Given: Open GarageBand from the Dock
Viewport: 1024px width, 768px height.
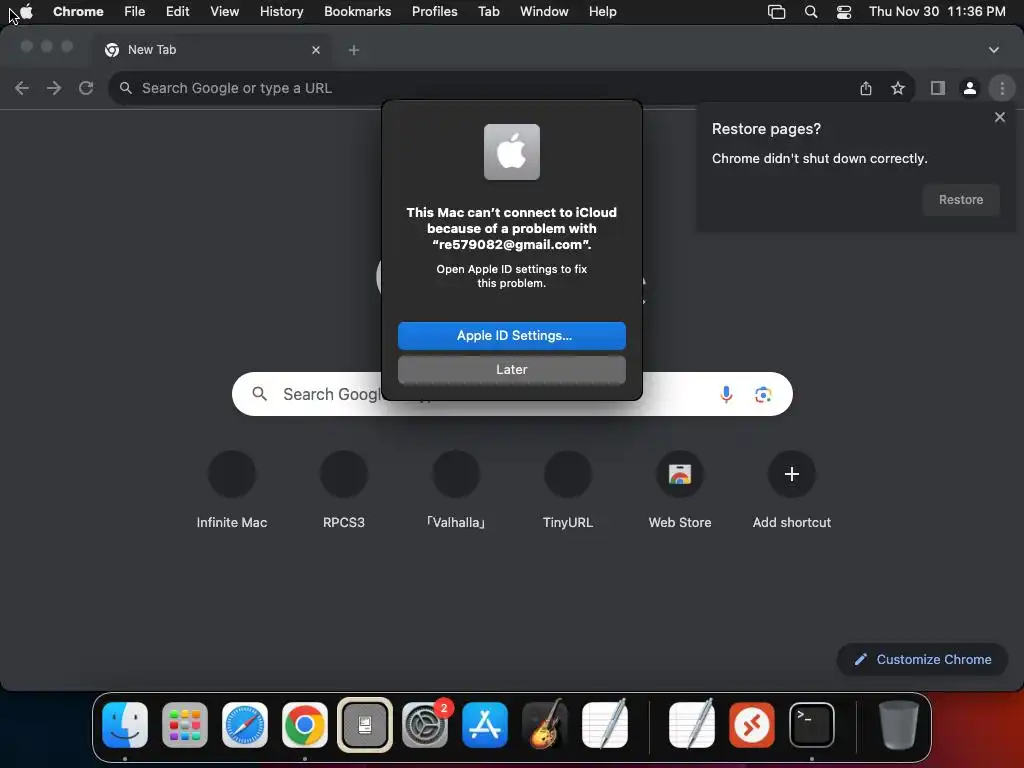Looking at the screenshot, I should (x=545, y=725).
